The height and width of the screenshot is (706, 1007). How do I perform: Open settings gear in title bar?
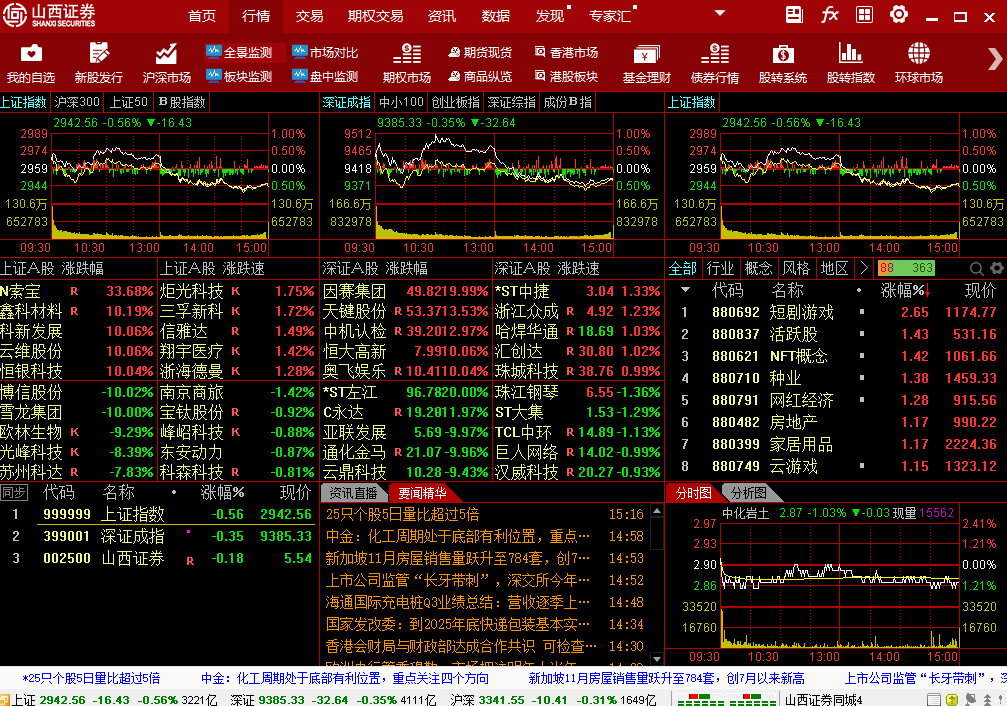tap(898, 15)
